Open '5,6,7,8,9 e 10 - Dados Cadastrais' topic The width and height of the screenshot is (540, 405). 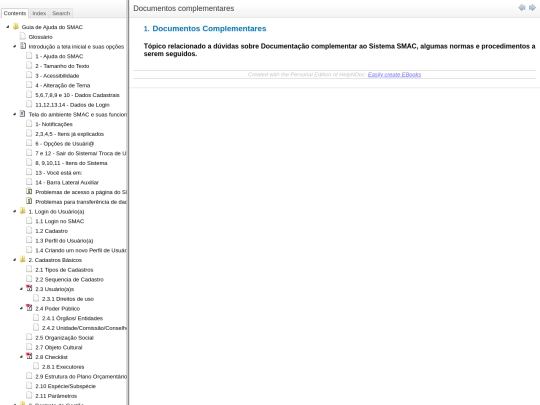[x=77, y=95]
